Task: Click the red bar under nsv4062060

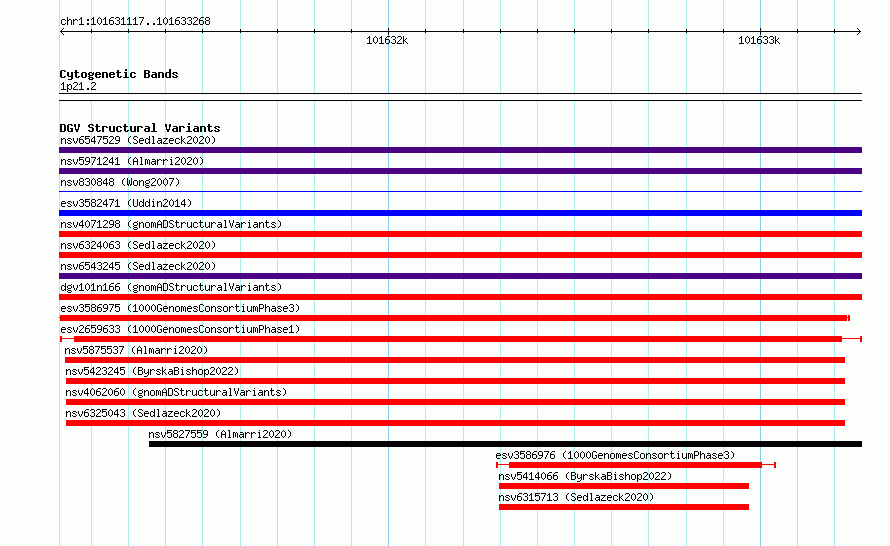Action: click(x=455, y=402)
